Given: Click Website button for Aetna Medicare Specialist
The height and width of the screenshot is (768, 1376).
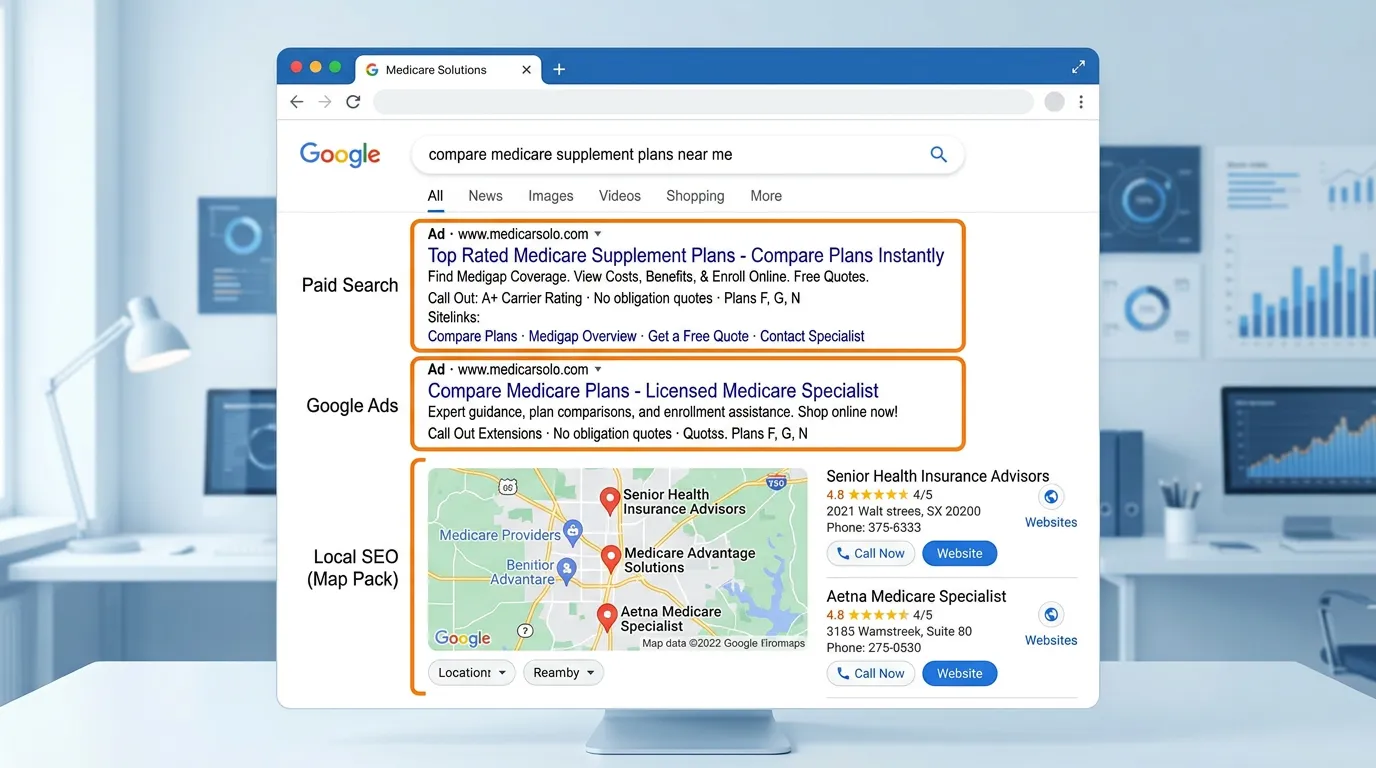Looking at the screenshot, I should (x=959, y=673).
